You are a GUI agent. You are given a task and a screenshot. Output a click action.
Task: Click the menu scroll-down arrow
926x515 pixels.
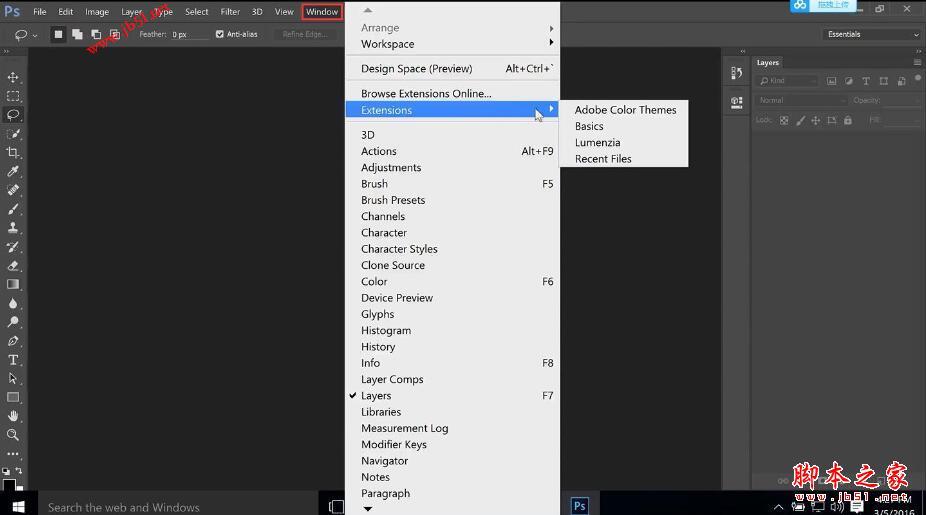tap(368, 509)
